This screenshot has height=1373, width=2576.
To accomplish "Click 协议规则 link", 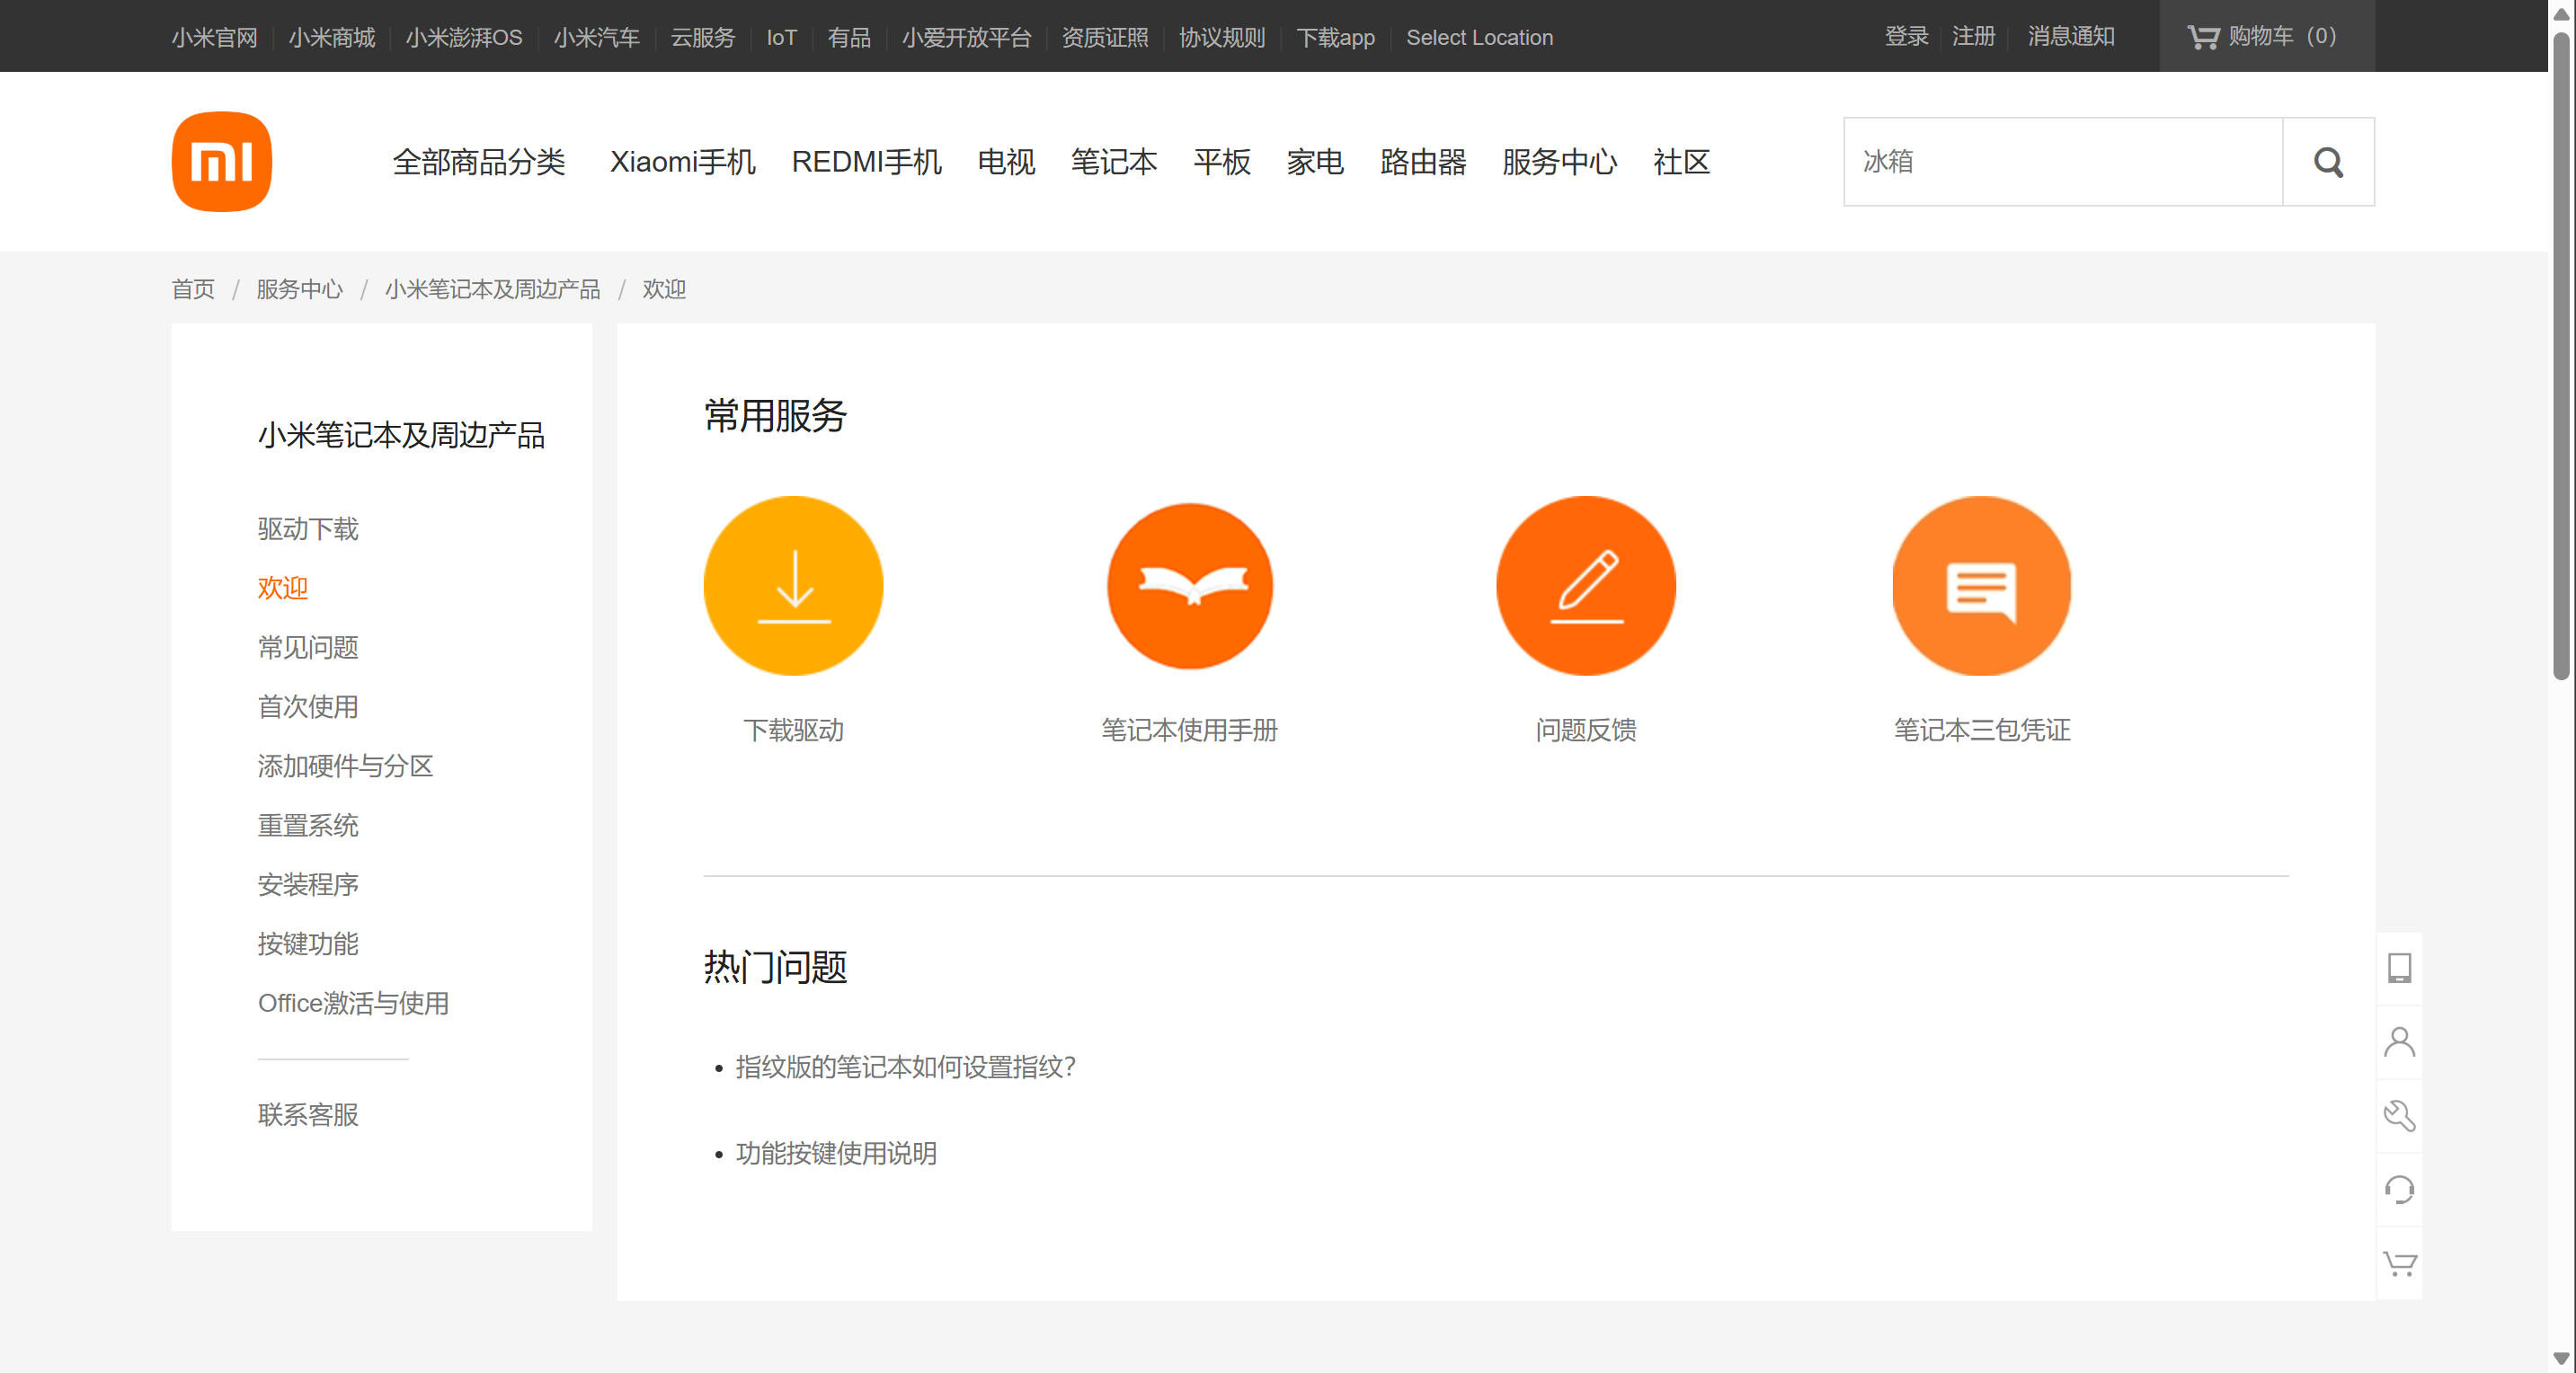I will coord(1222,37).
